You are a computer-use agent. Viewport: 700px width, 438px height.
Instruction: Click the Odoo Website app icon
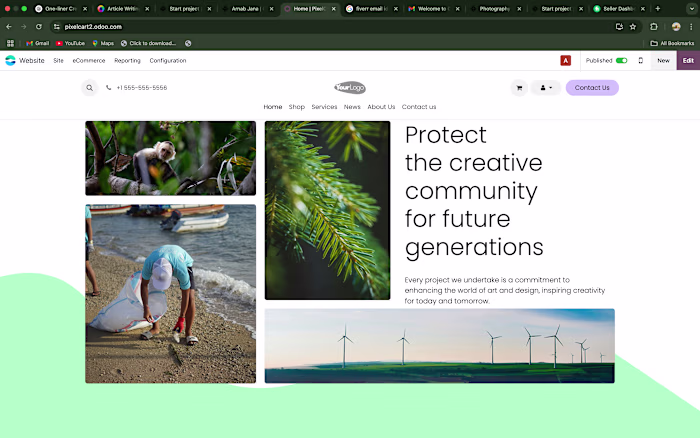10,60
